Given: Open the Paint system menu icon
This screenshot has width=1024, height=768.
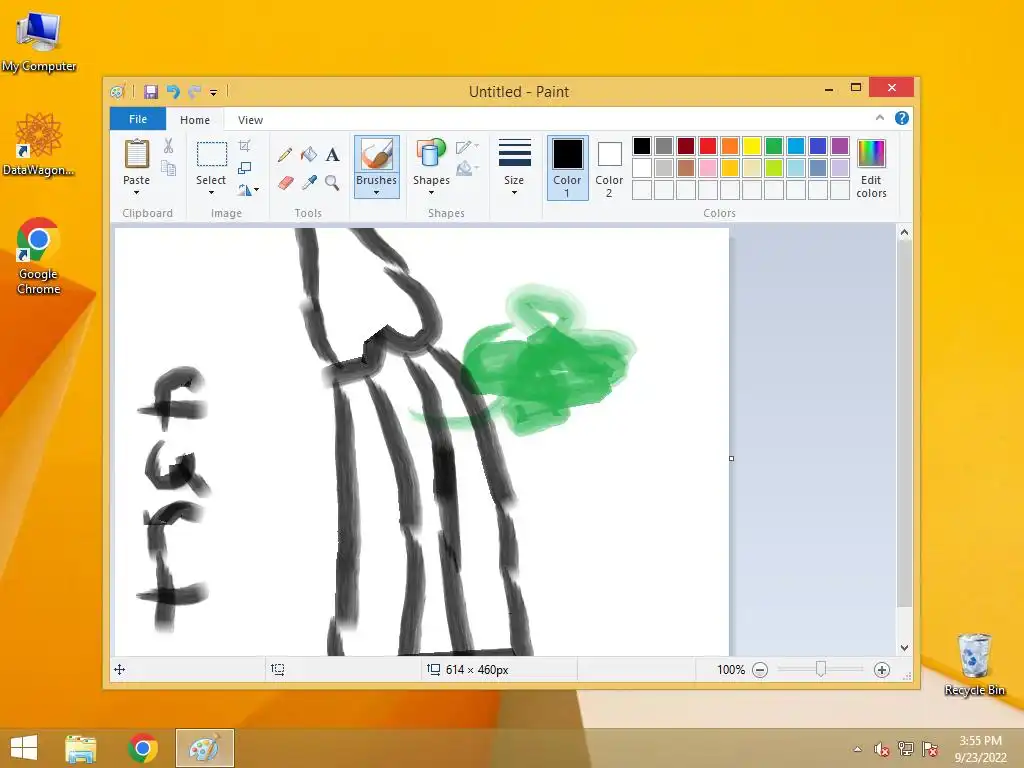Looking at the screenshot, I should pyautogui.click(x=118, y=91).
